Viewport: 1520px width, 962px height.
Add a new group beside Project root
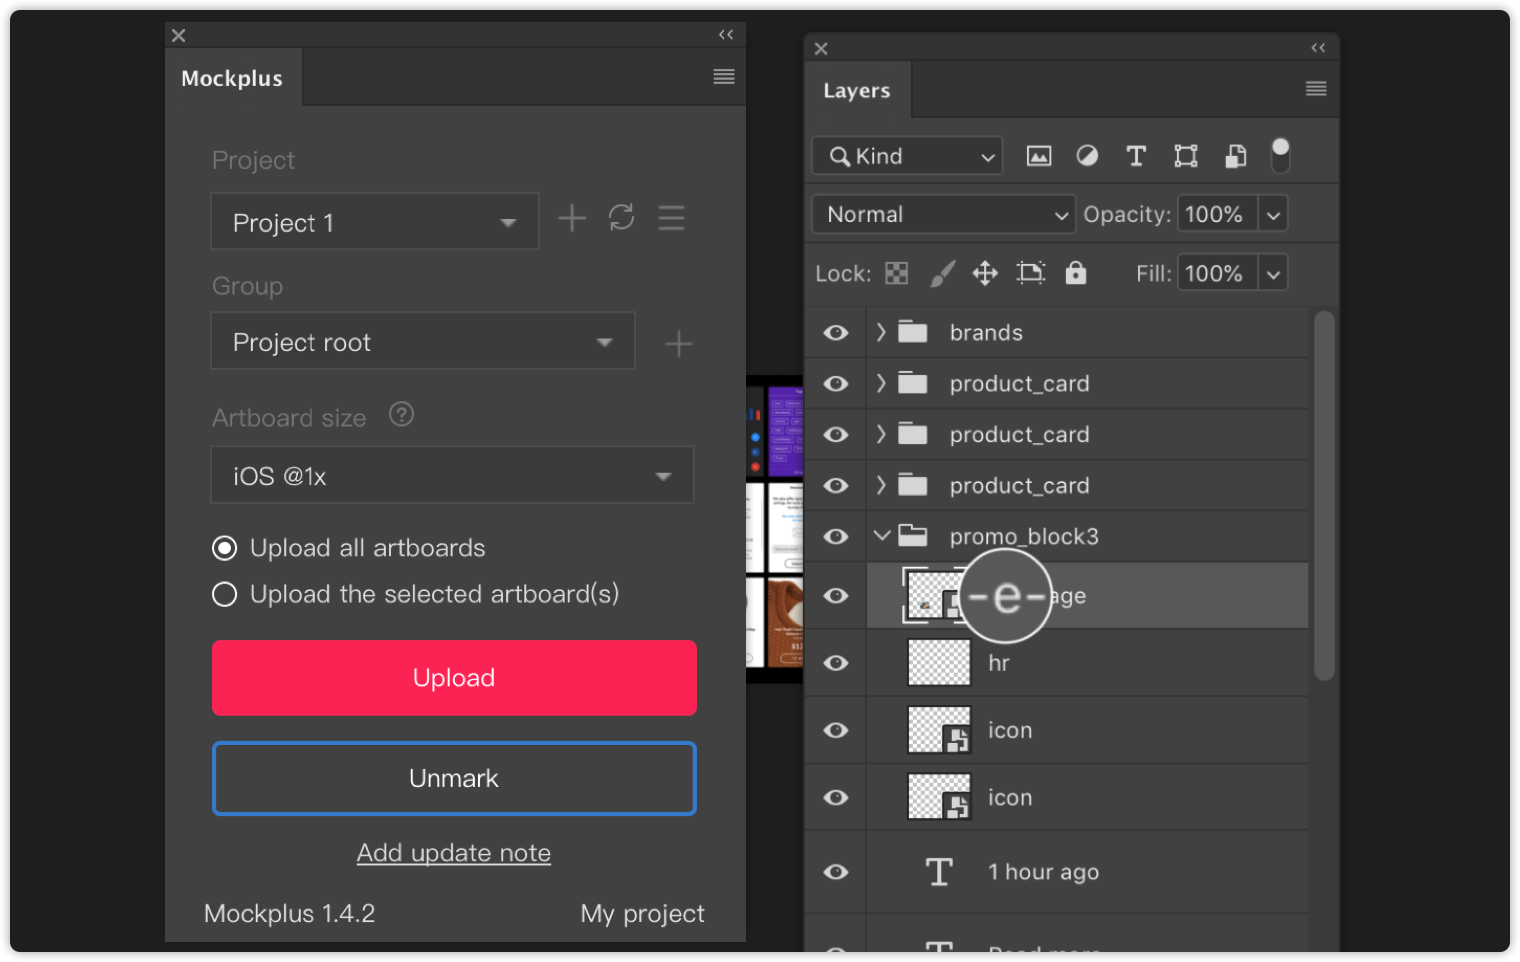pos(679,344)
